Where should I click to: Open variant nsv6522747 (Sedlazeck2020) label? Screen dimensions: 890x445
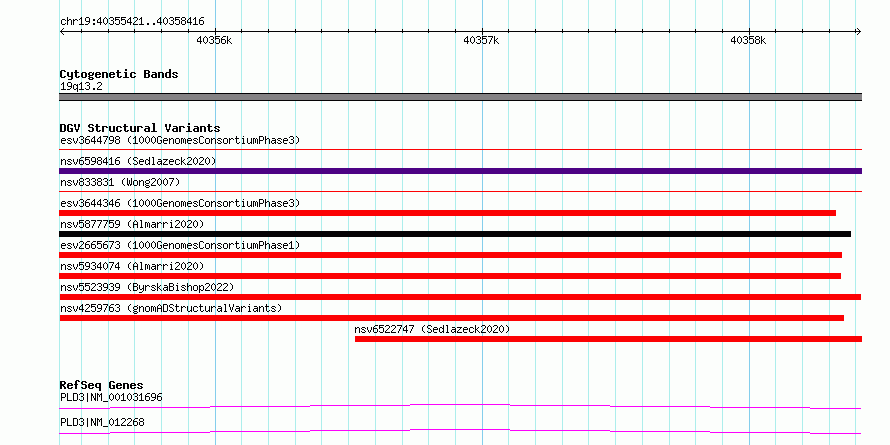(x=432, y=329)
